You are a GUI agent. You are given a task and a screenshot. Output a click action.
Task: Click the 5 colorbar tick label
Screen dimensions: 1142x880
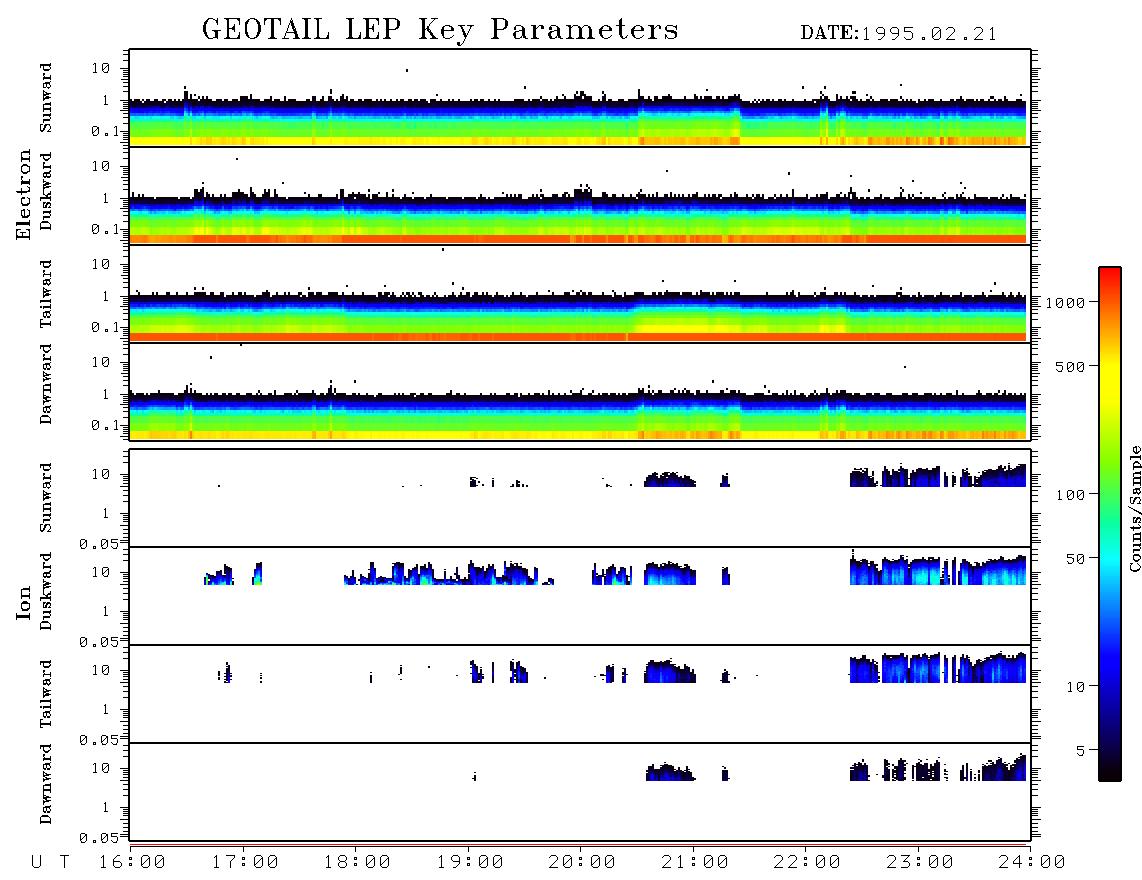coord(1080,750)
